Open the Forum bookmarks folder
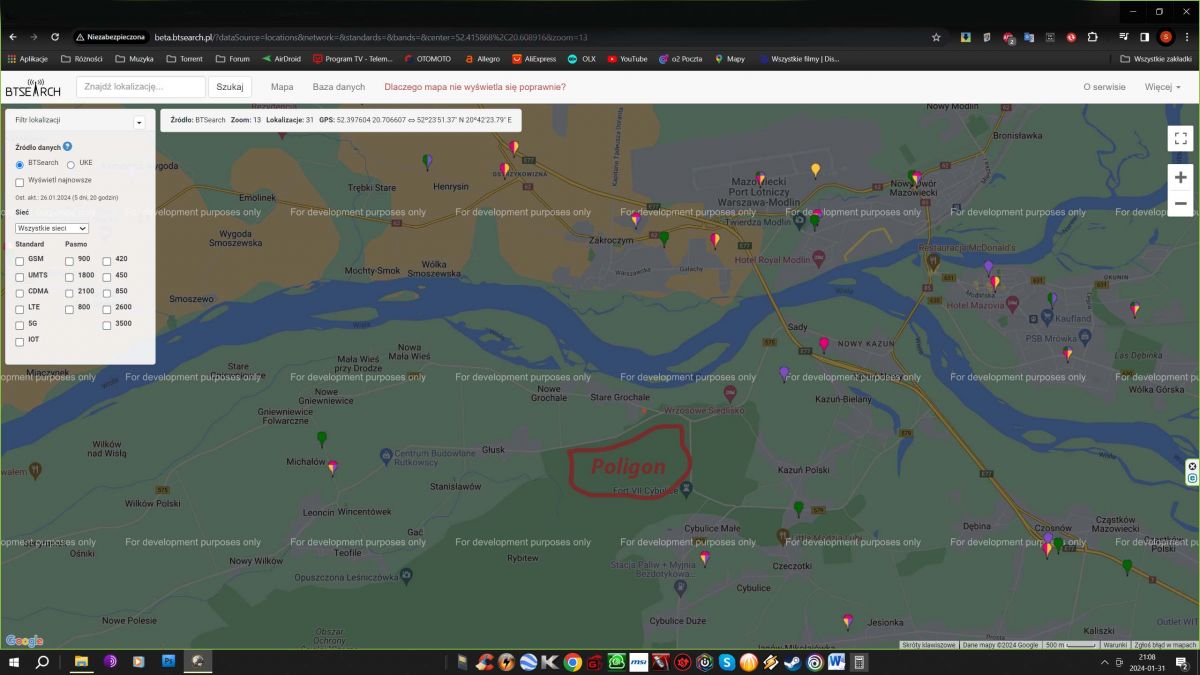The height and width of the screenshot is (675, 1200). click(232, 59)
